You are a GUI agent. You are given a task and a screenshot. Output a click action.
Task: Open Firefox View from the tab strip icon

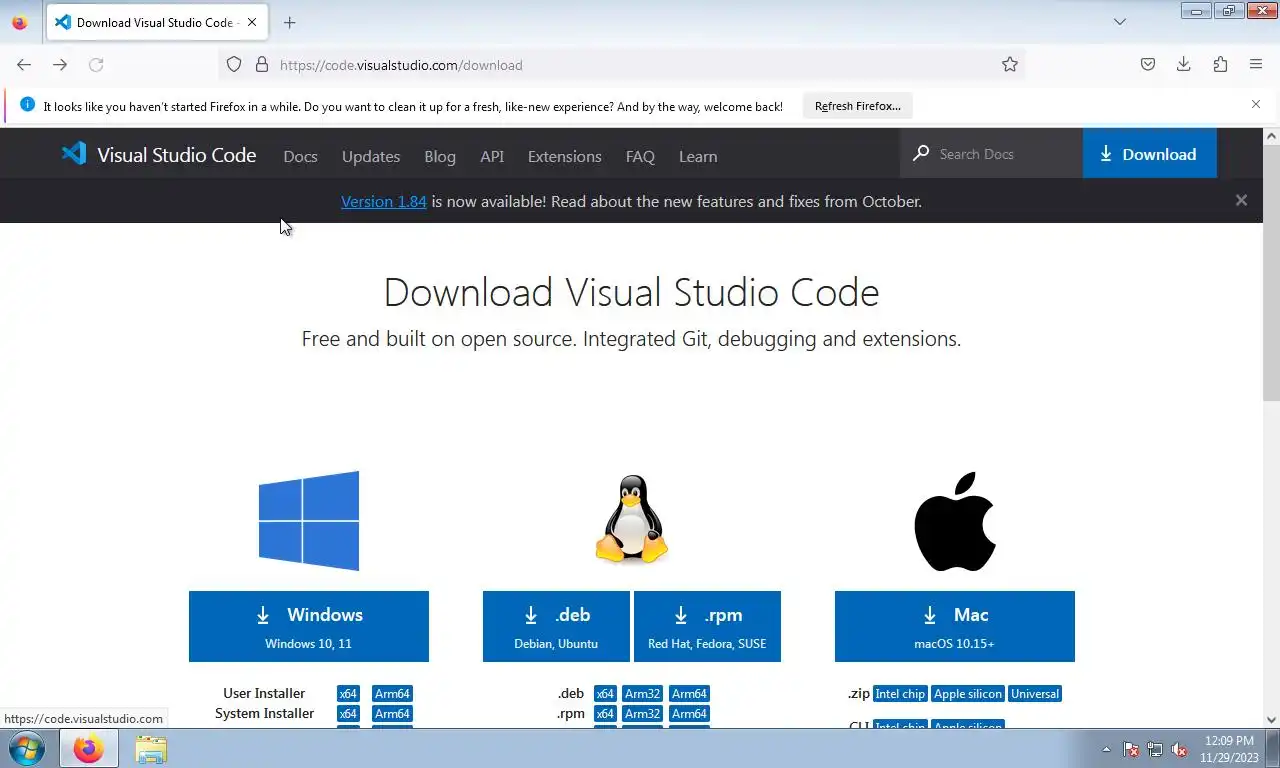pyautogui.click(x=19, y=22)
